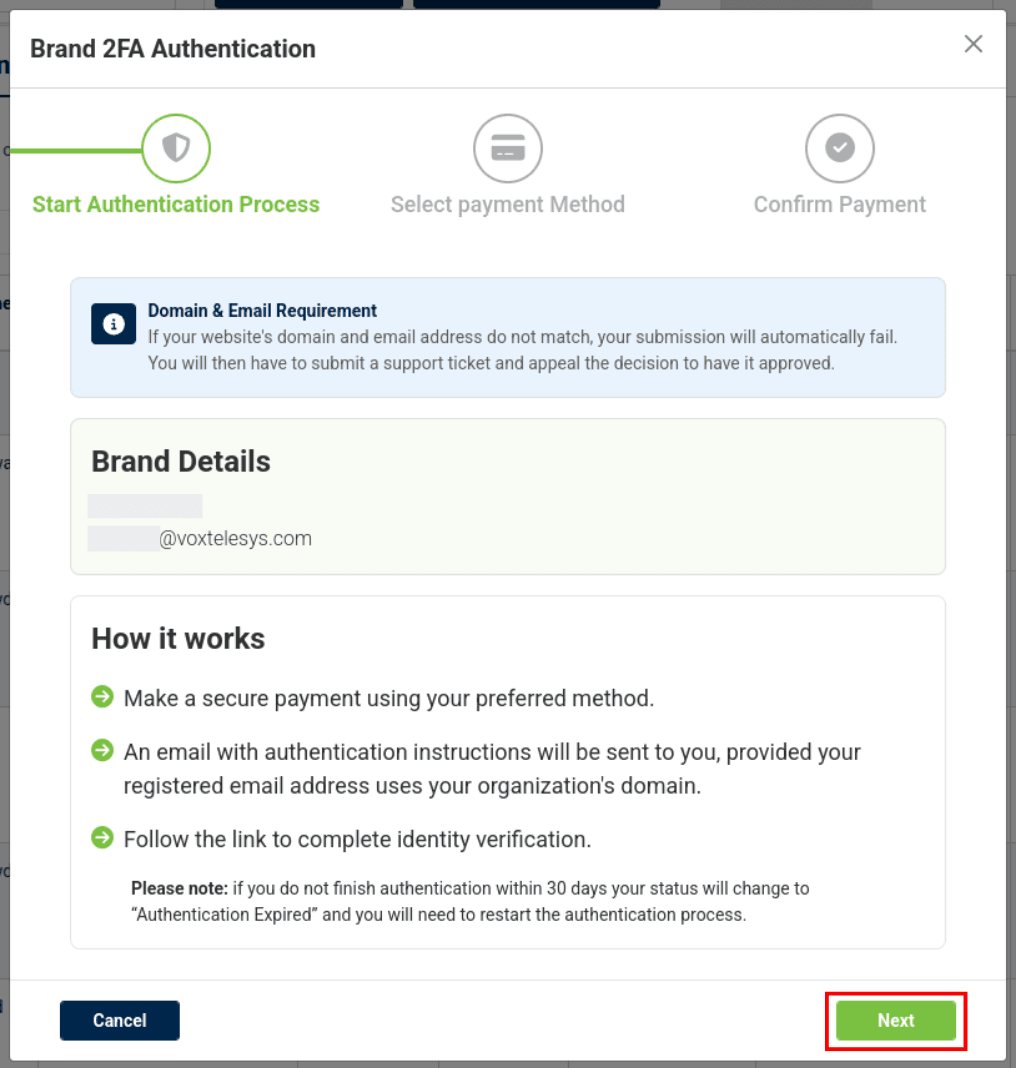Click the 'Brand Details' heading
The width and height of the screenshot is (1016, 1068).
pos(181,462)
